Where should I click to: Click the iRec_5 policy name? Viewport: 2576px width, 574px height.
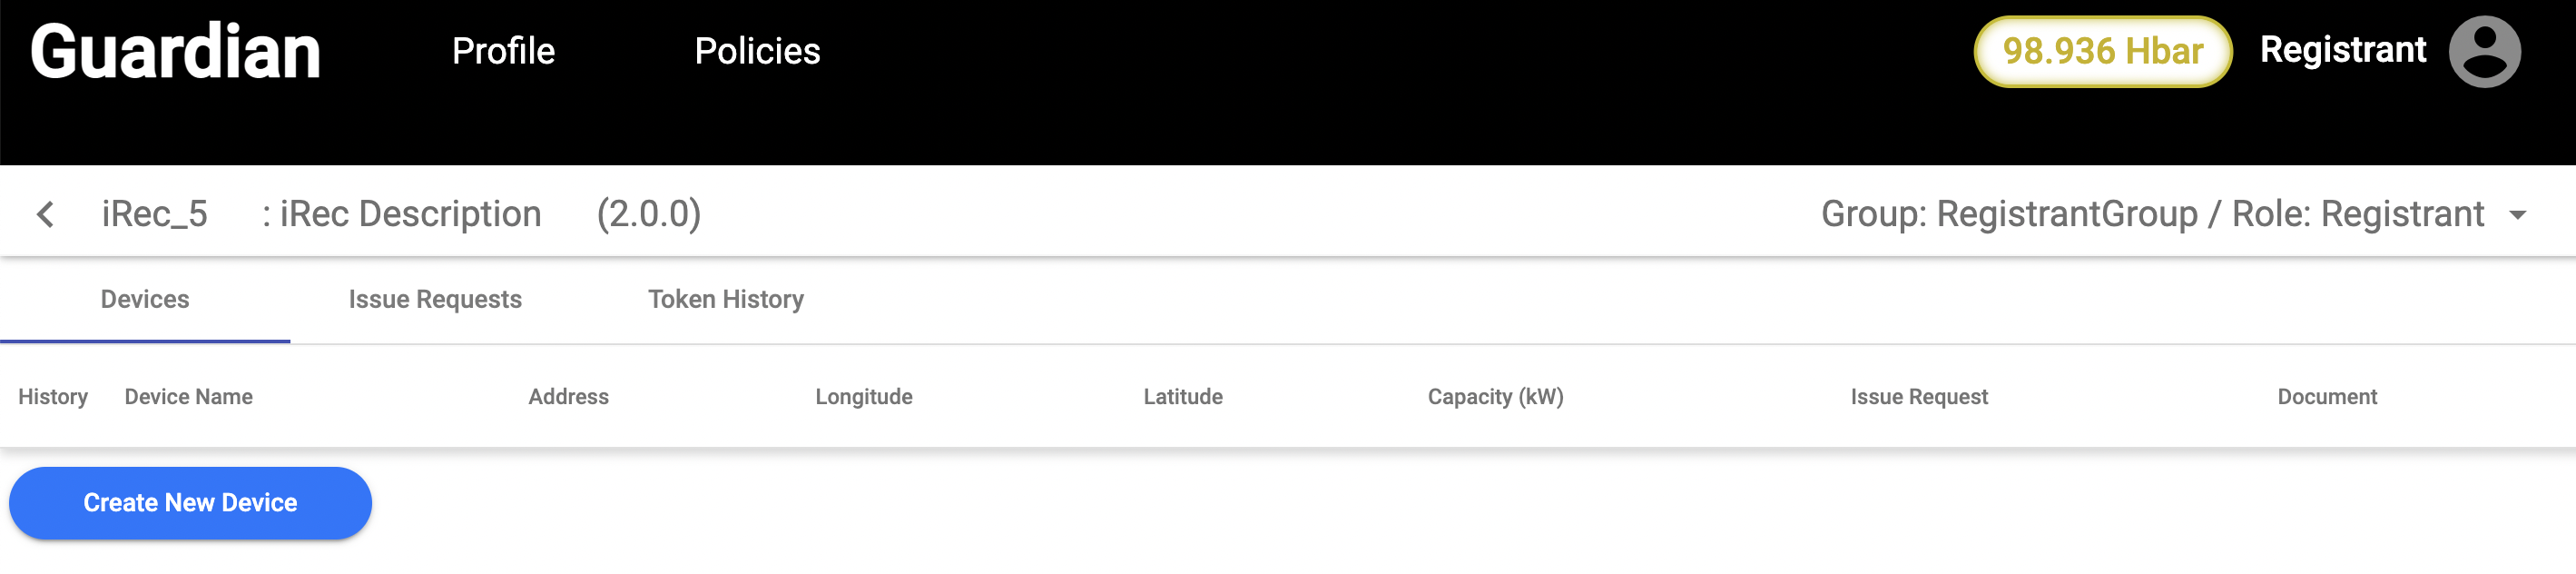[x=154, y=214]
